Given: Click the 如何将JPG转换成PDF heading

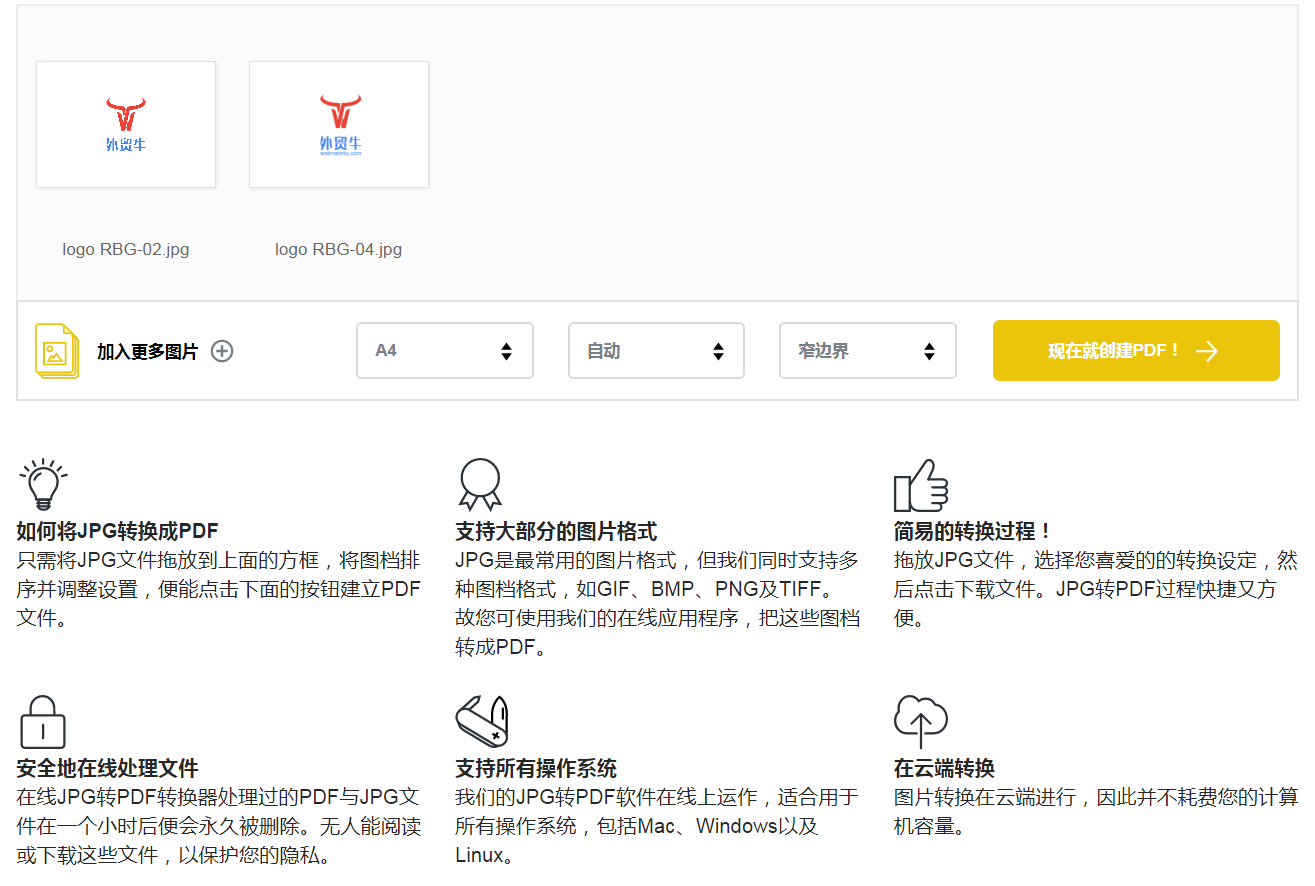Looking at the screenshot, I should [x=117, y=531].
